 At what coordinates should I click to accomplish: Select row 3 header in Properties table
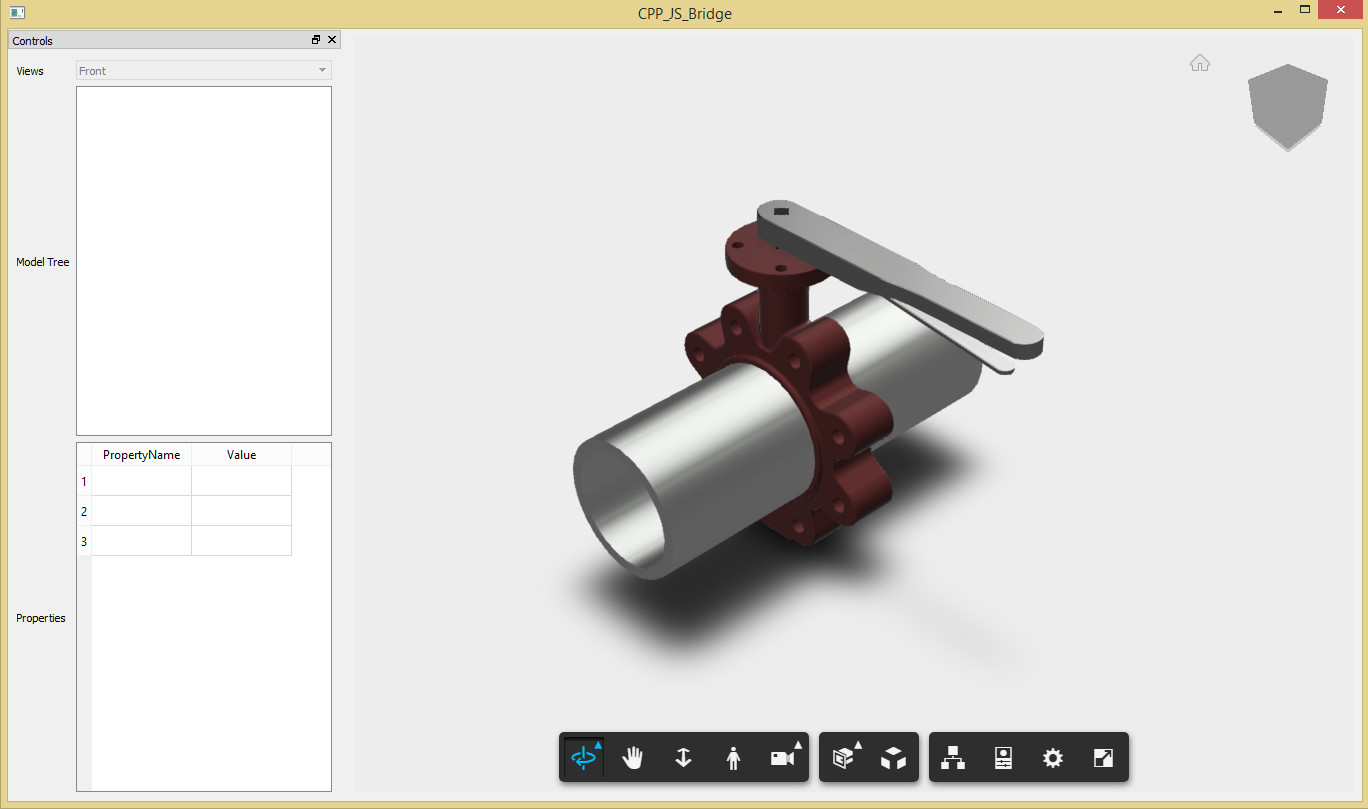pos(84,541)
